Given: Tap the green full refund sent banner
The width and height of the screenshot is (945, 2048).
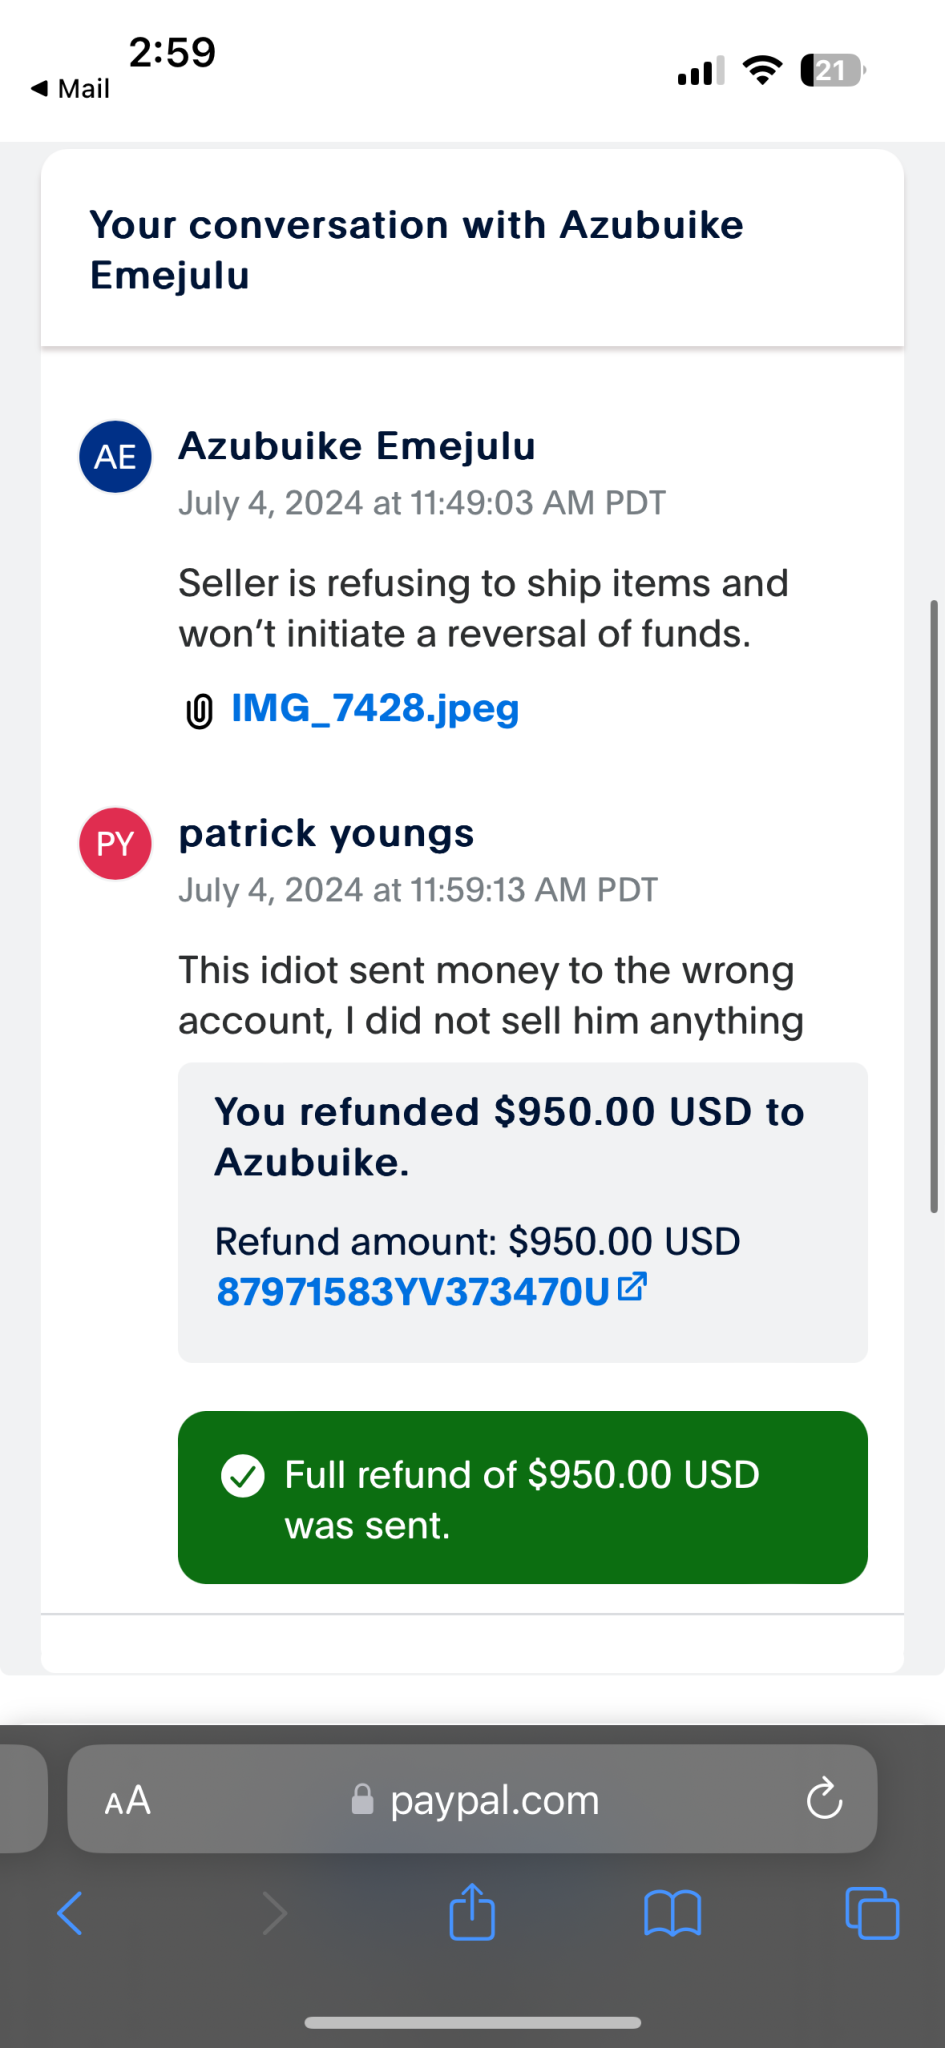Looking at the screenshot, I should (x=522, y=1498).
